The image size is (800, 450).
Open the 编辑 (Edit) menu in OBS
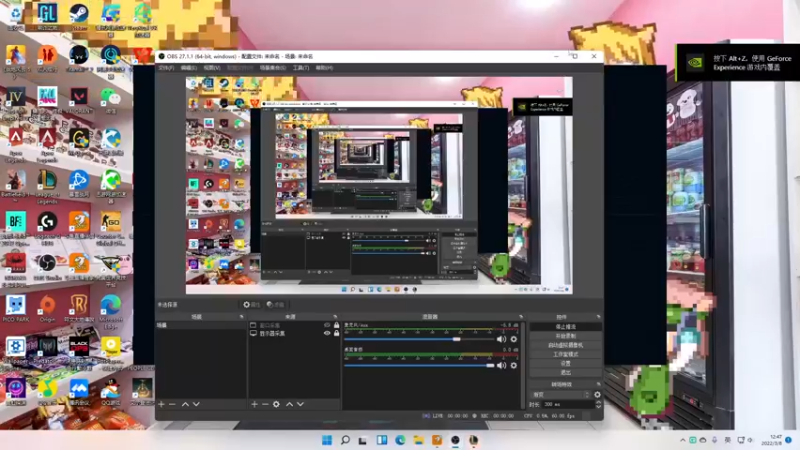pos(188,68)
